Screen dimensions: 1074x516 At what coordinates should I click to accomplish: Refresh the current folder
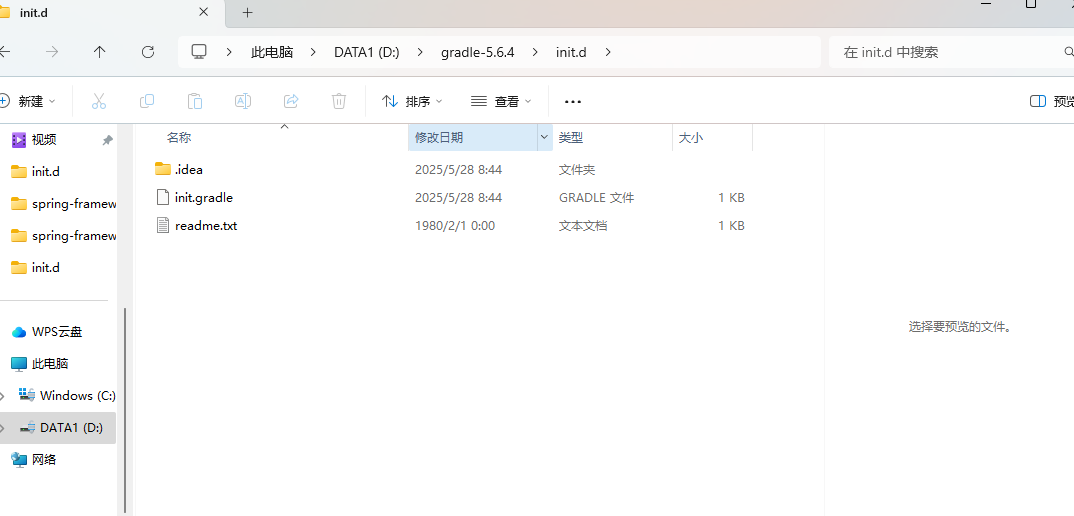pos(148,52)
